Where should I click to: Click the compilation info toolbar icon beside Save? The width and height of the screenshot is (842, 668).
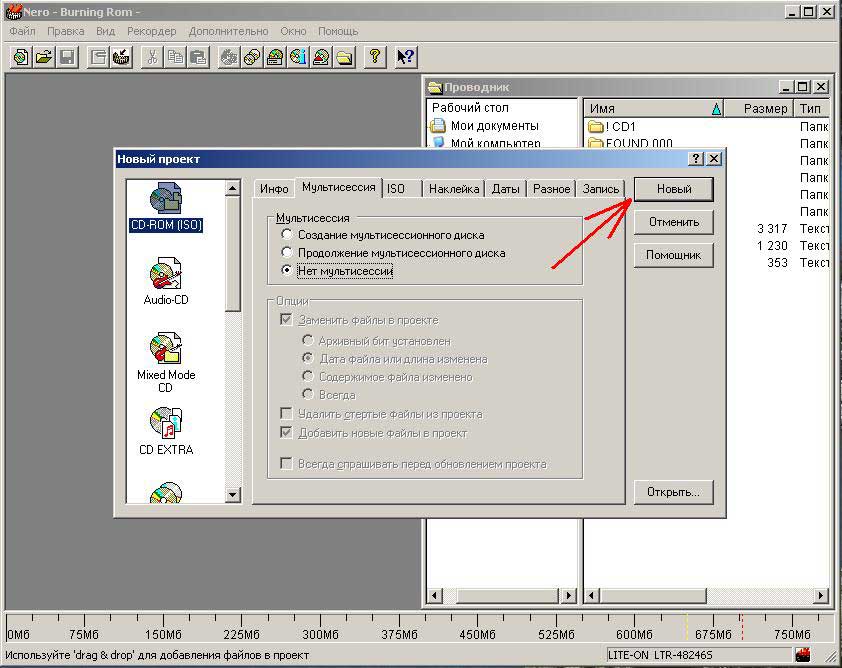coord(98,56)
